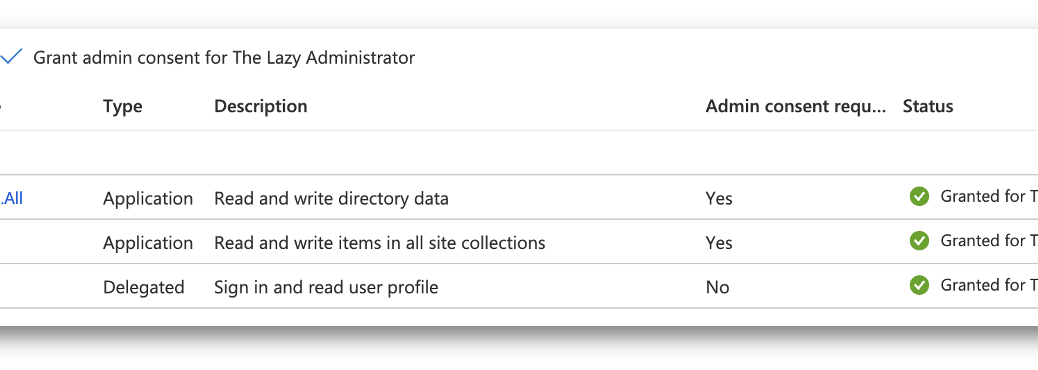Open the .All permission link
Viewport: 1038px width, 370px height.
(x=11, y=198)
